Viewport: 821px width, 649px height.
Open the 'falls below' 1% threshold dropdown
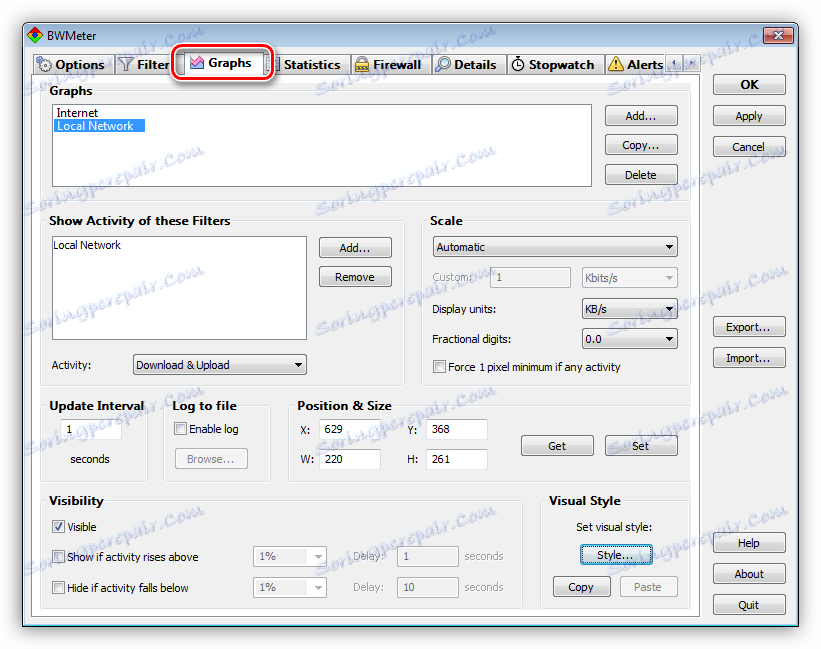point(290,587)
